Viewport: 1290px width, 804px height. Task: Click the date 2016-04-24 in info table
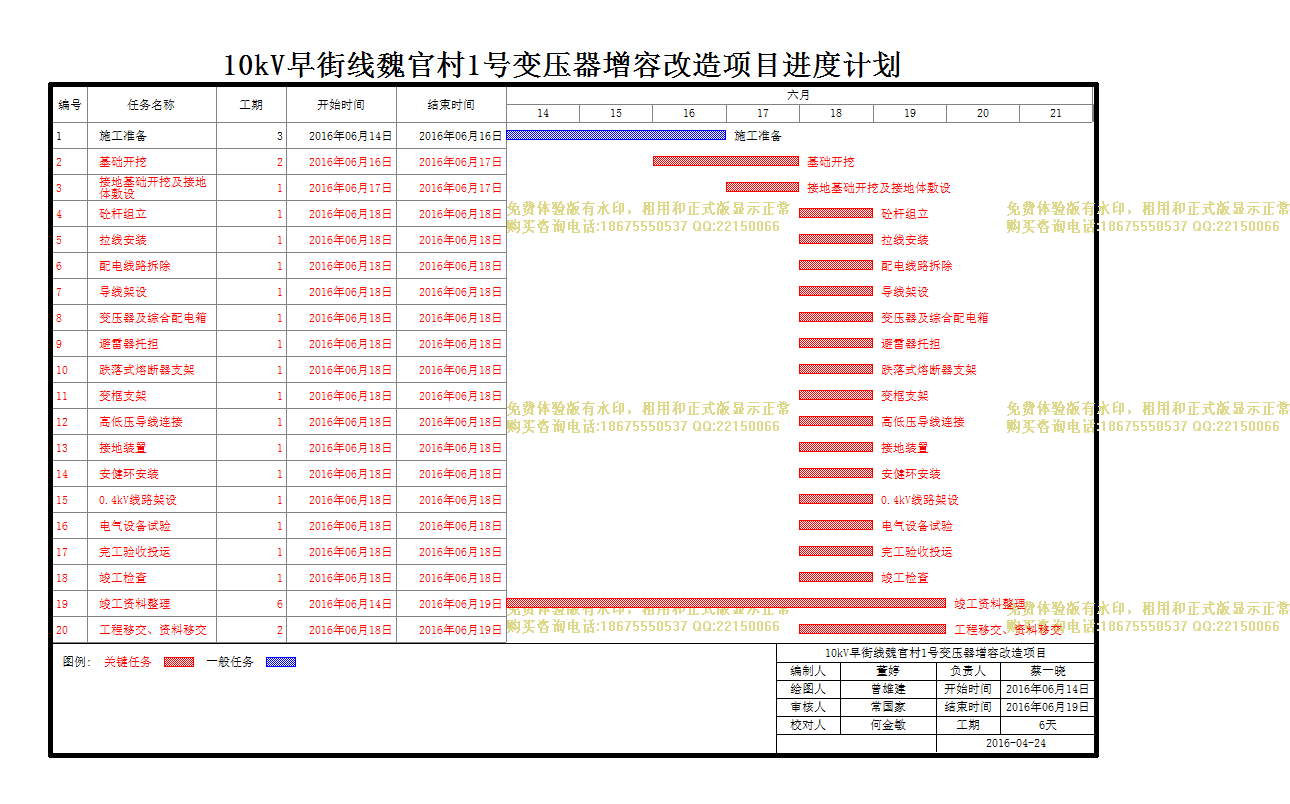tap(1016, 743)
